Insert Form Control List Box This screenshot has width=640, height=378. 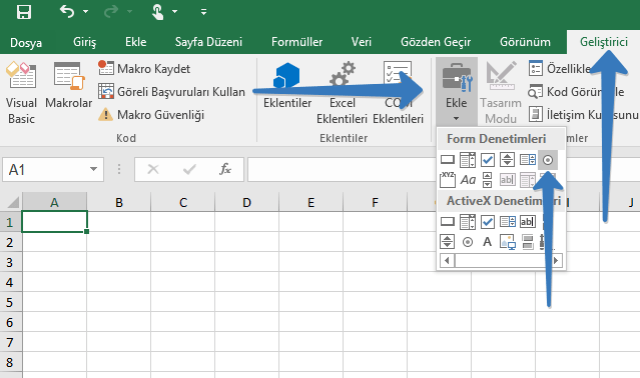(527, 160)
